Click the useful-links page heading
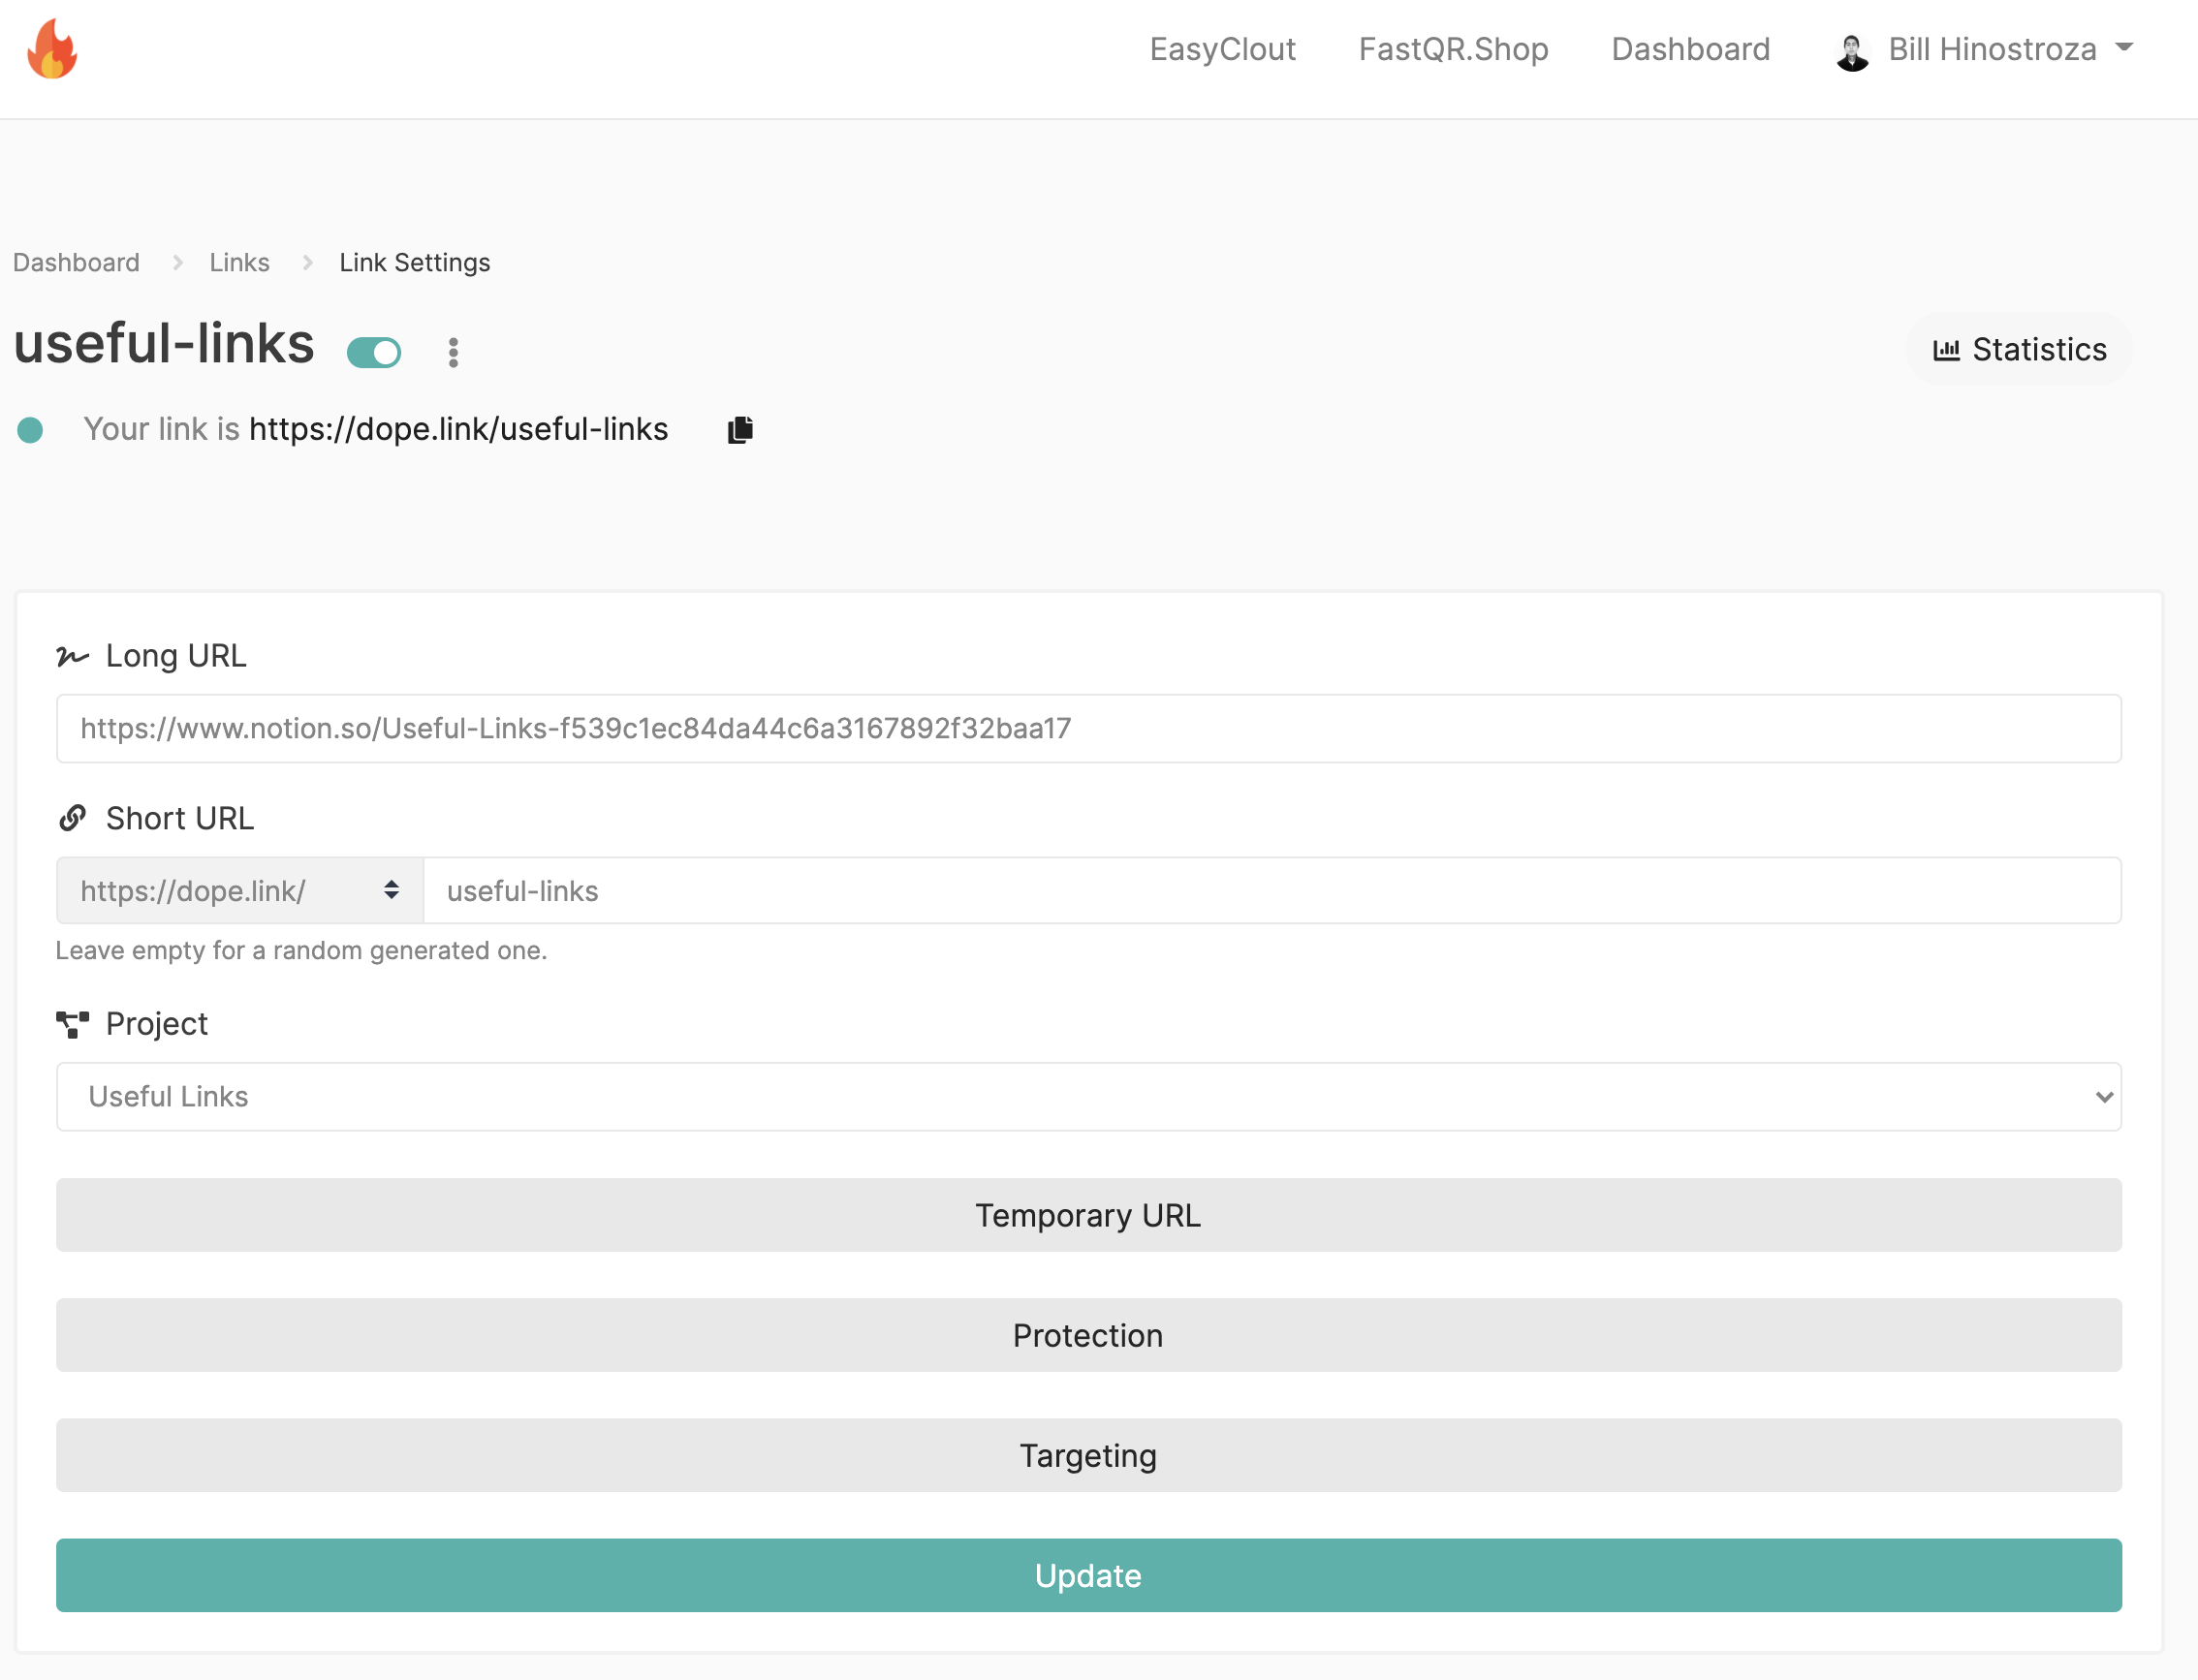 pos(164,344)
